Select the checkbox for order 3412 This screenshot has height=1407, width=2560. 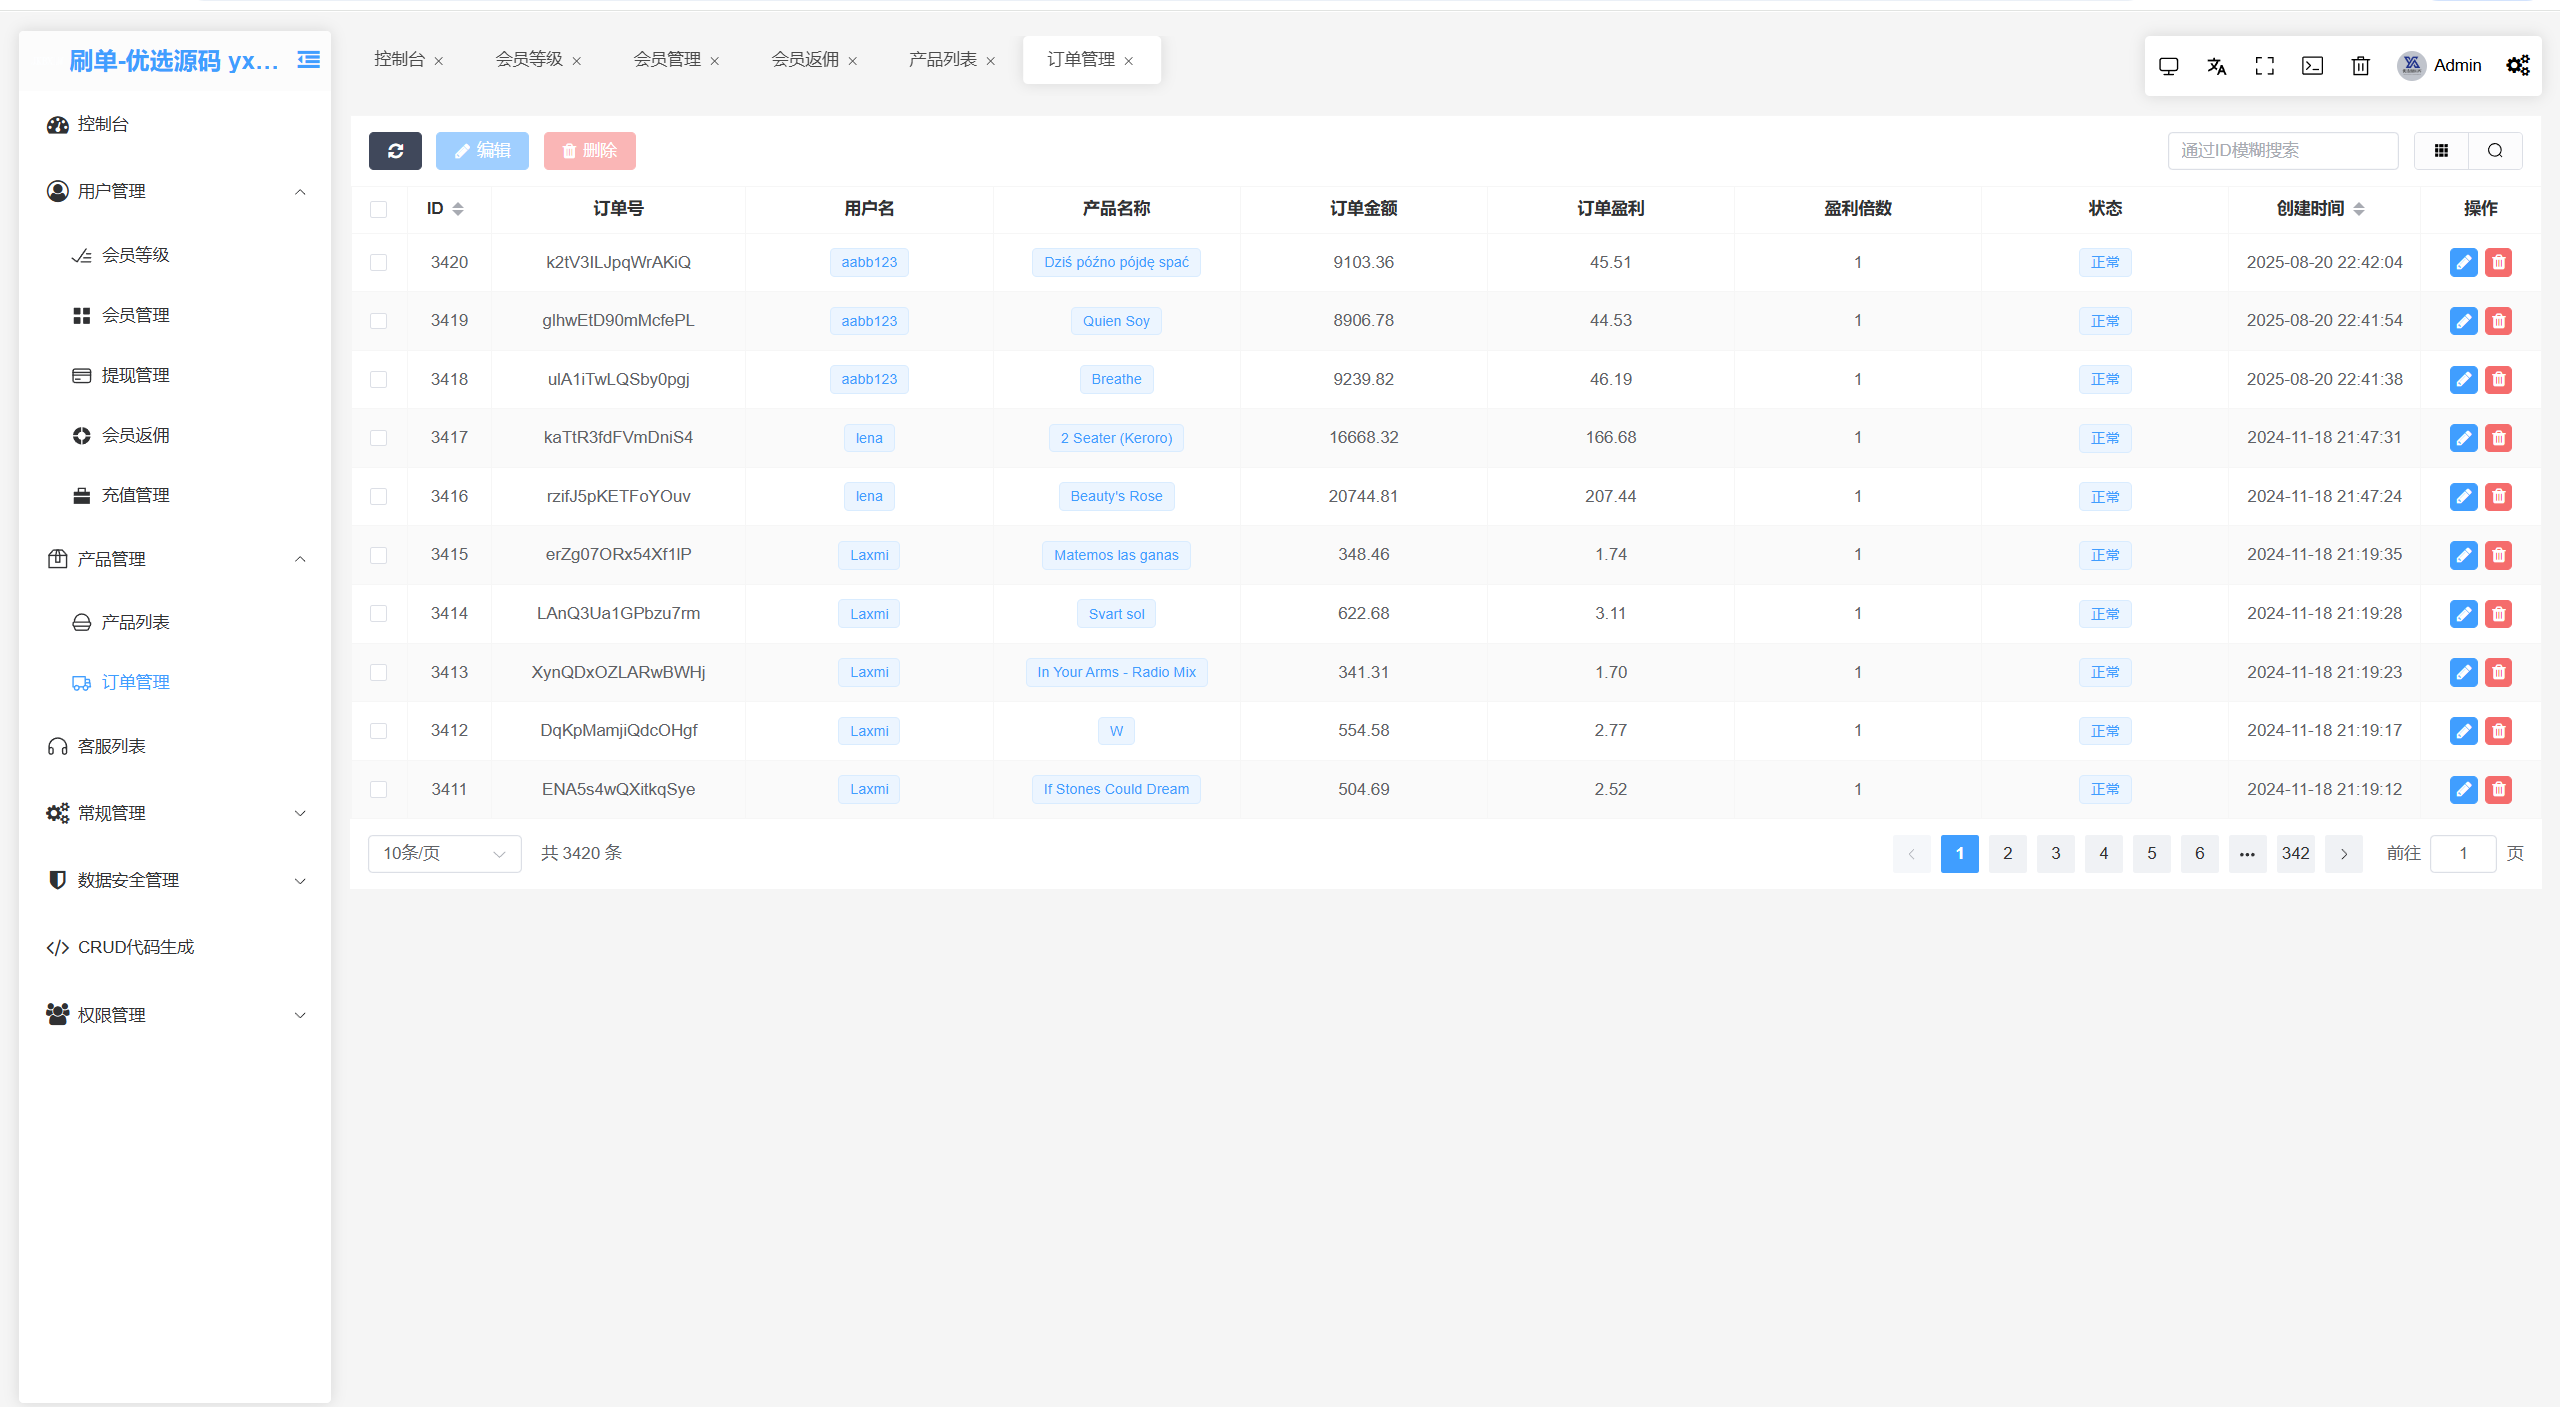(378, 731)
